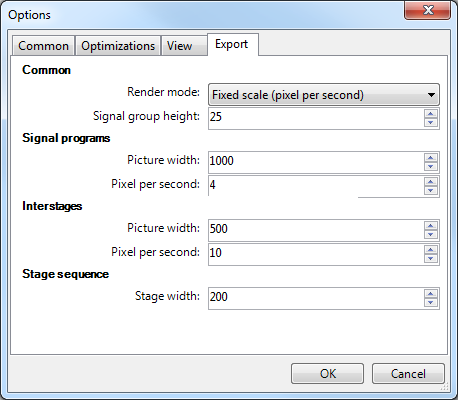Switch to the Optimizations tab

tap(118, 46)
